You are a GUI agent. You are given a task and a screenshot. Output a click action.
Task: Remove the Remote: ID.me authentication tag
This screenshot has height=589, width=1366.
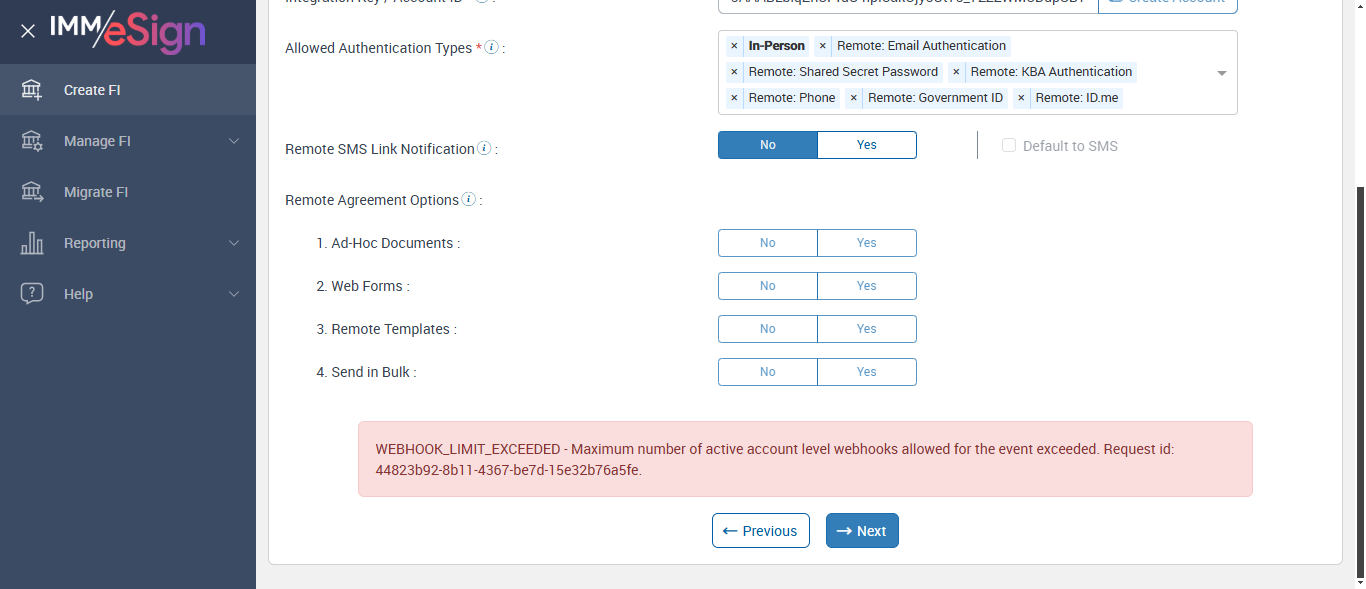(1021, 98)
